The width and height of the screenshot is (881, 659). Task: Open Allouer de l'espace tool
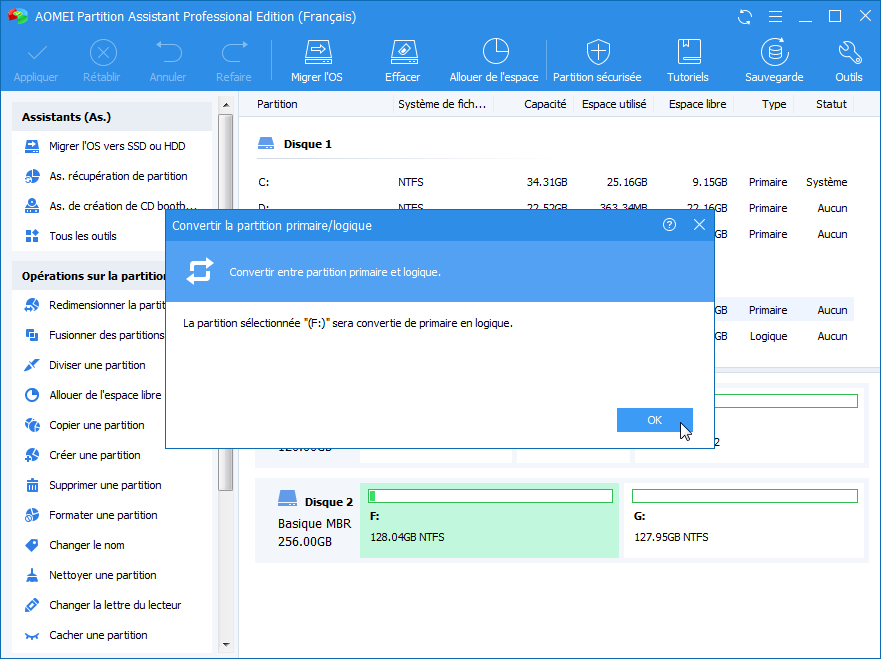pos(494,53)
